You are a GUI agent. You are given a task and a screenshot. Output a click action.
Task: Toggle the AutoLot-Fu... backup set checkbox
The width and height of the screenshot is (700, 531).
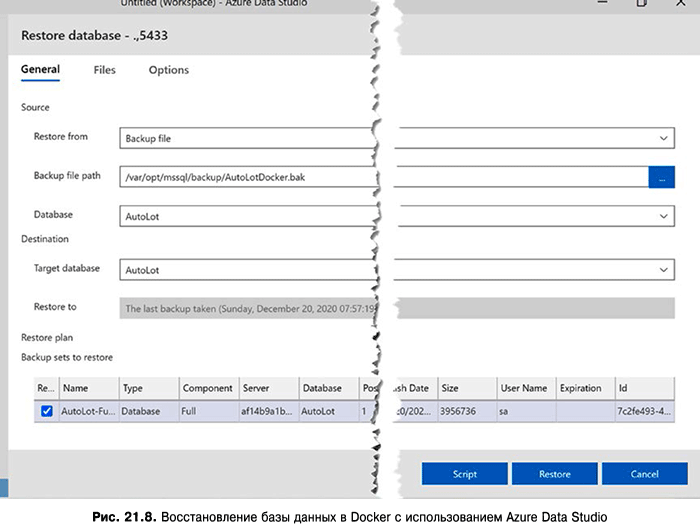pos(46,411)
